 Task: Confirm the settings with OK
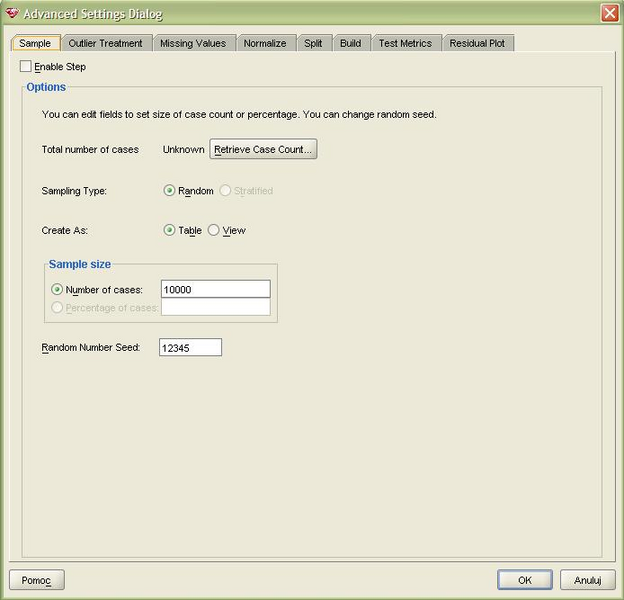click(524, 580)
